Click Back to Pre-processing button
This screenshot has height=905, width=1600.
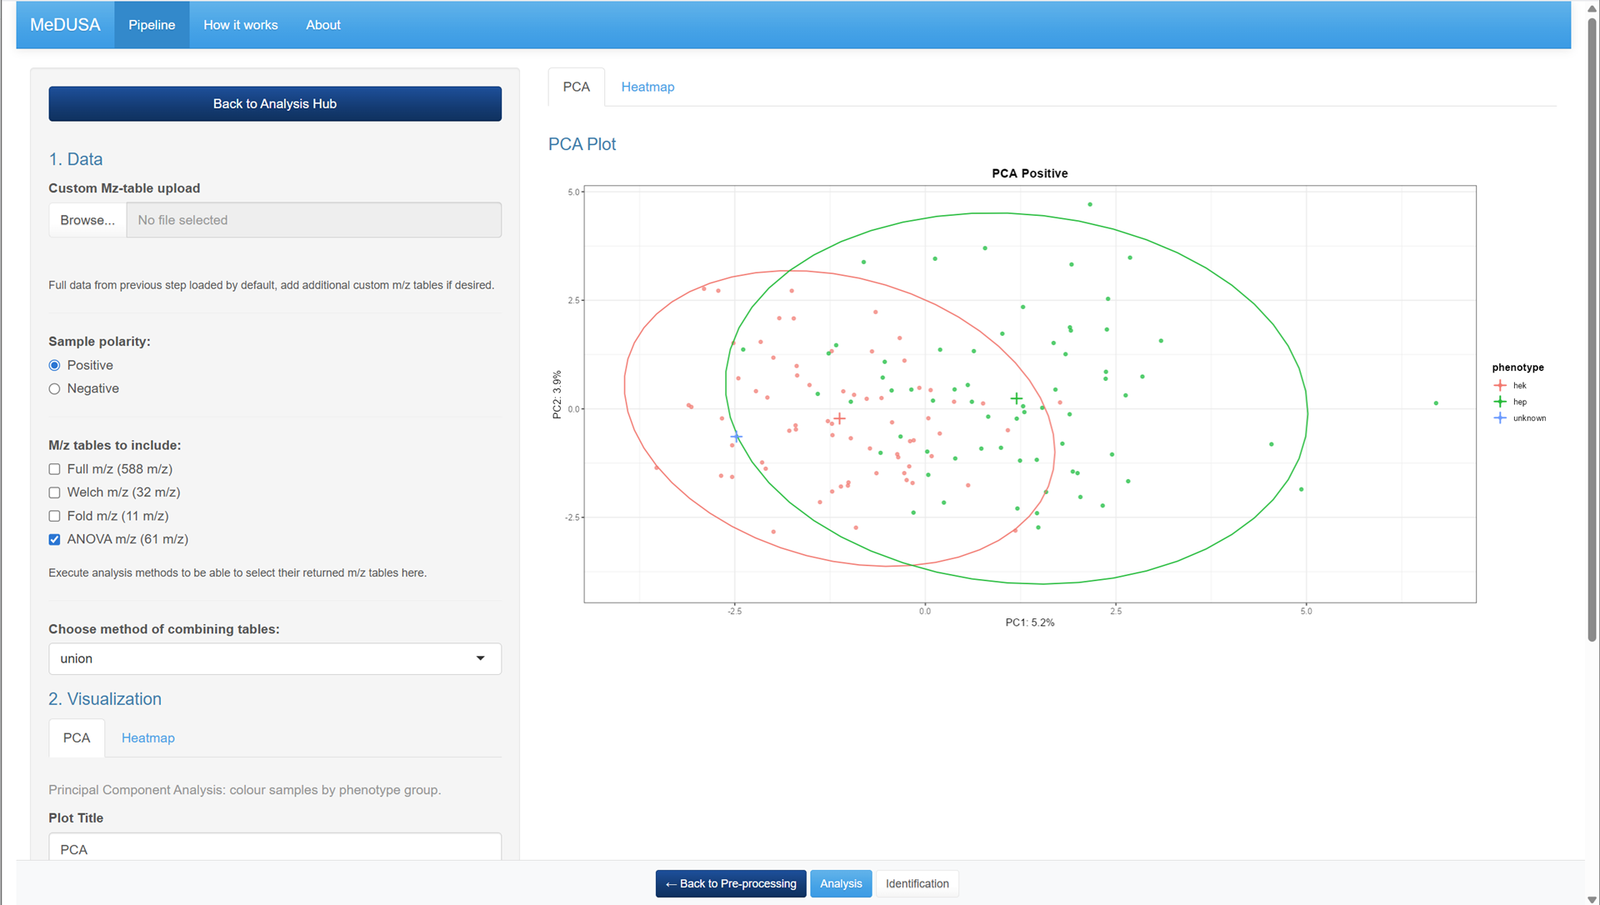731,884
